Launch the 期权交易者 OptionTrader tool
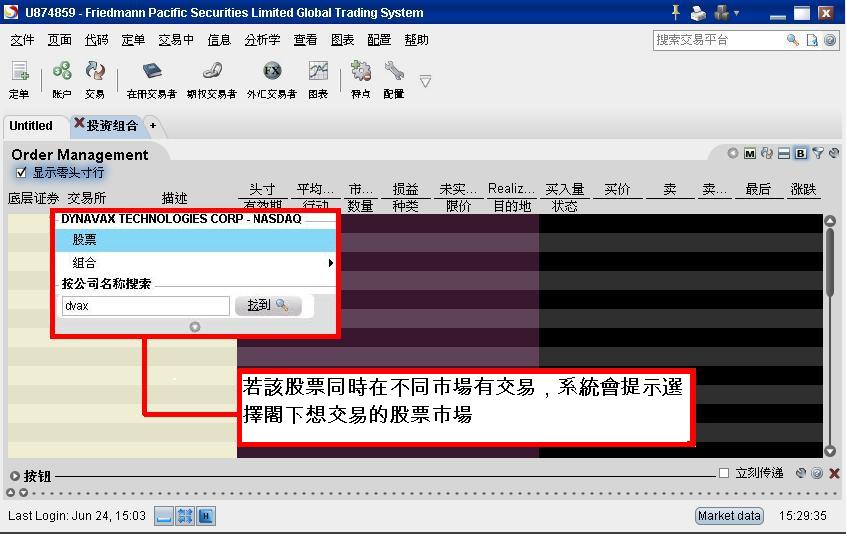846x534 pixels. pyautogui.click(x=211, y=73)
